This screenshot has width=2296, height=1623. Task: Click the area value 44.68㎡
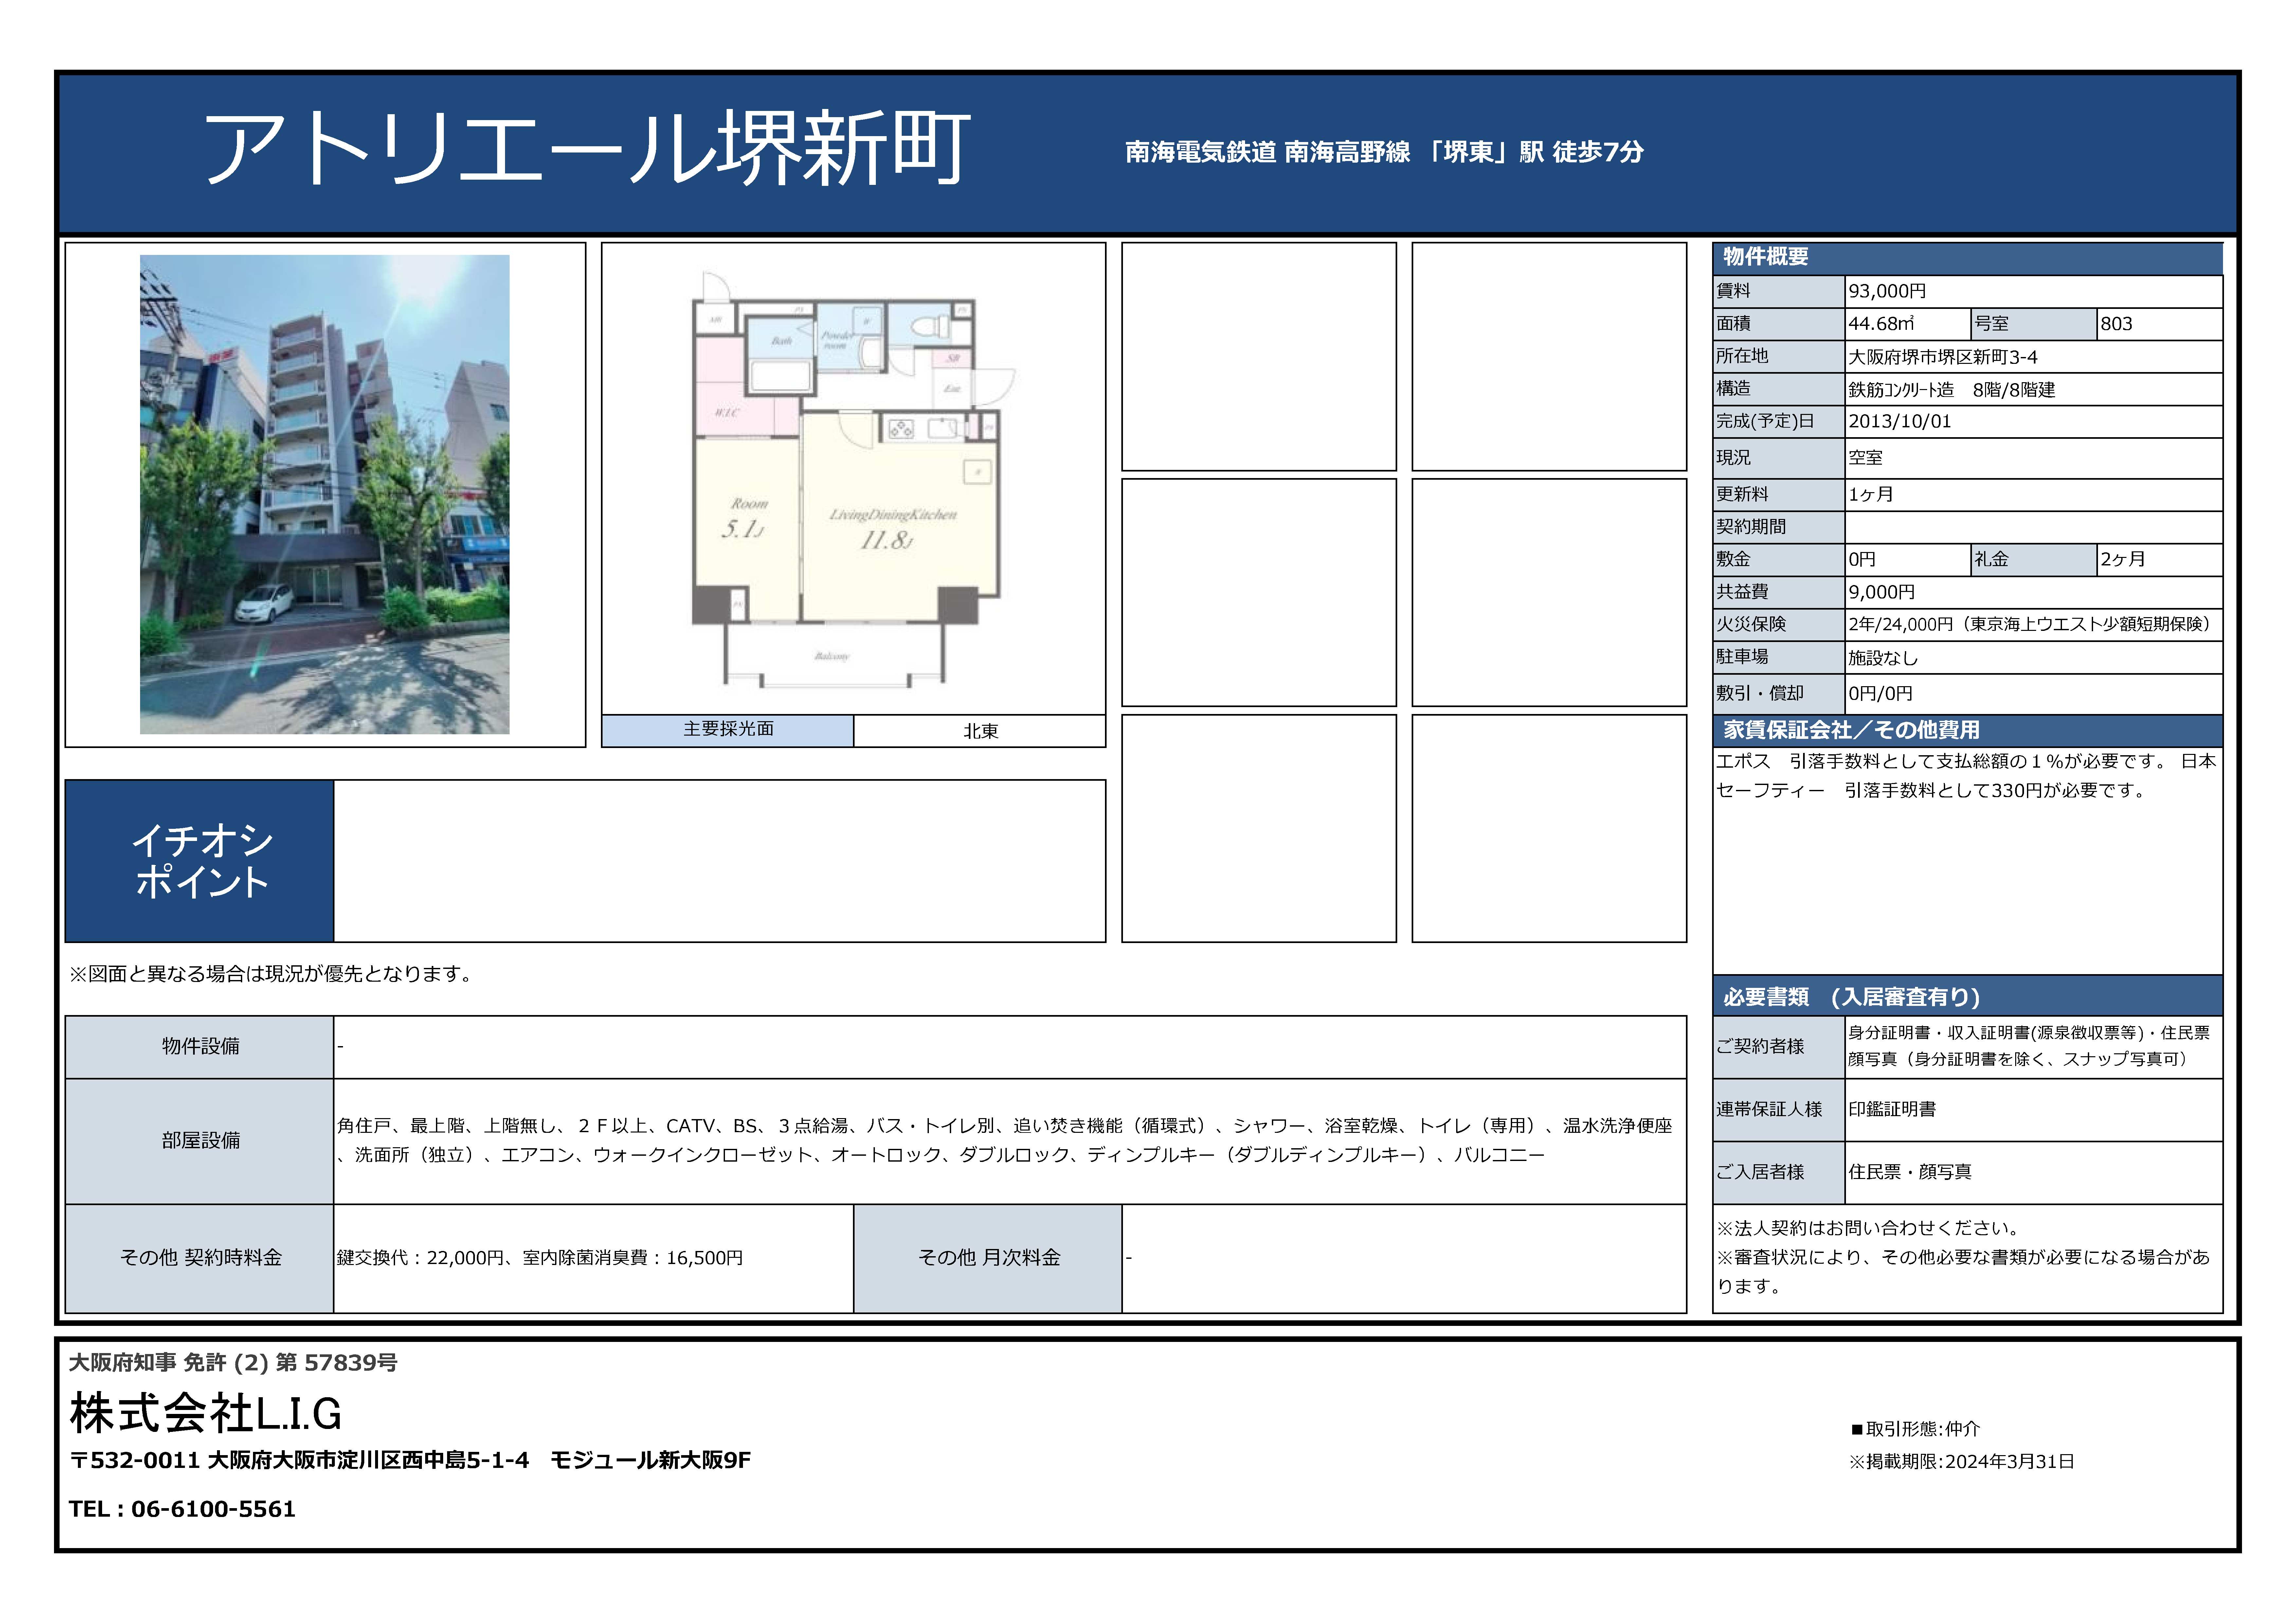tap(1881, 324)
